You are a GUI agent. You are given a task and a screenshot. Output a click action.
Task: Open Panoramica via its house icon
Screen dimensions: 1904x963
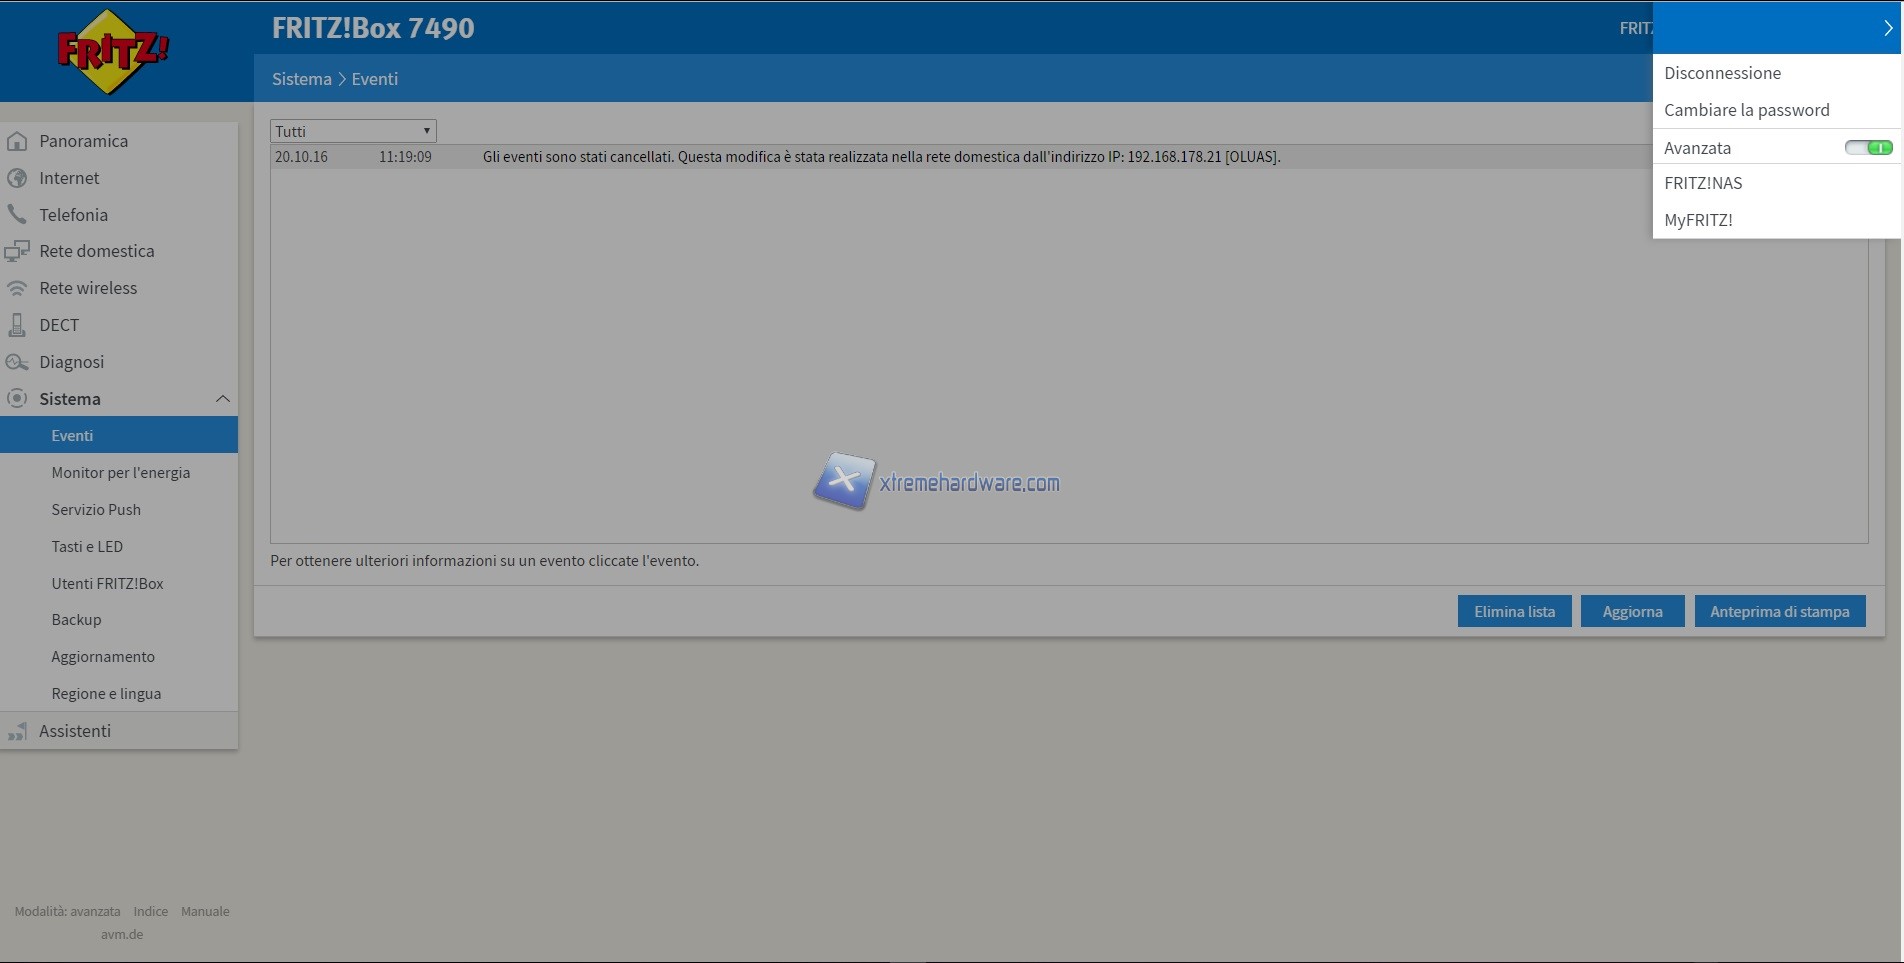tap(17, 141)
